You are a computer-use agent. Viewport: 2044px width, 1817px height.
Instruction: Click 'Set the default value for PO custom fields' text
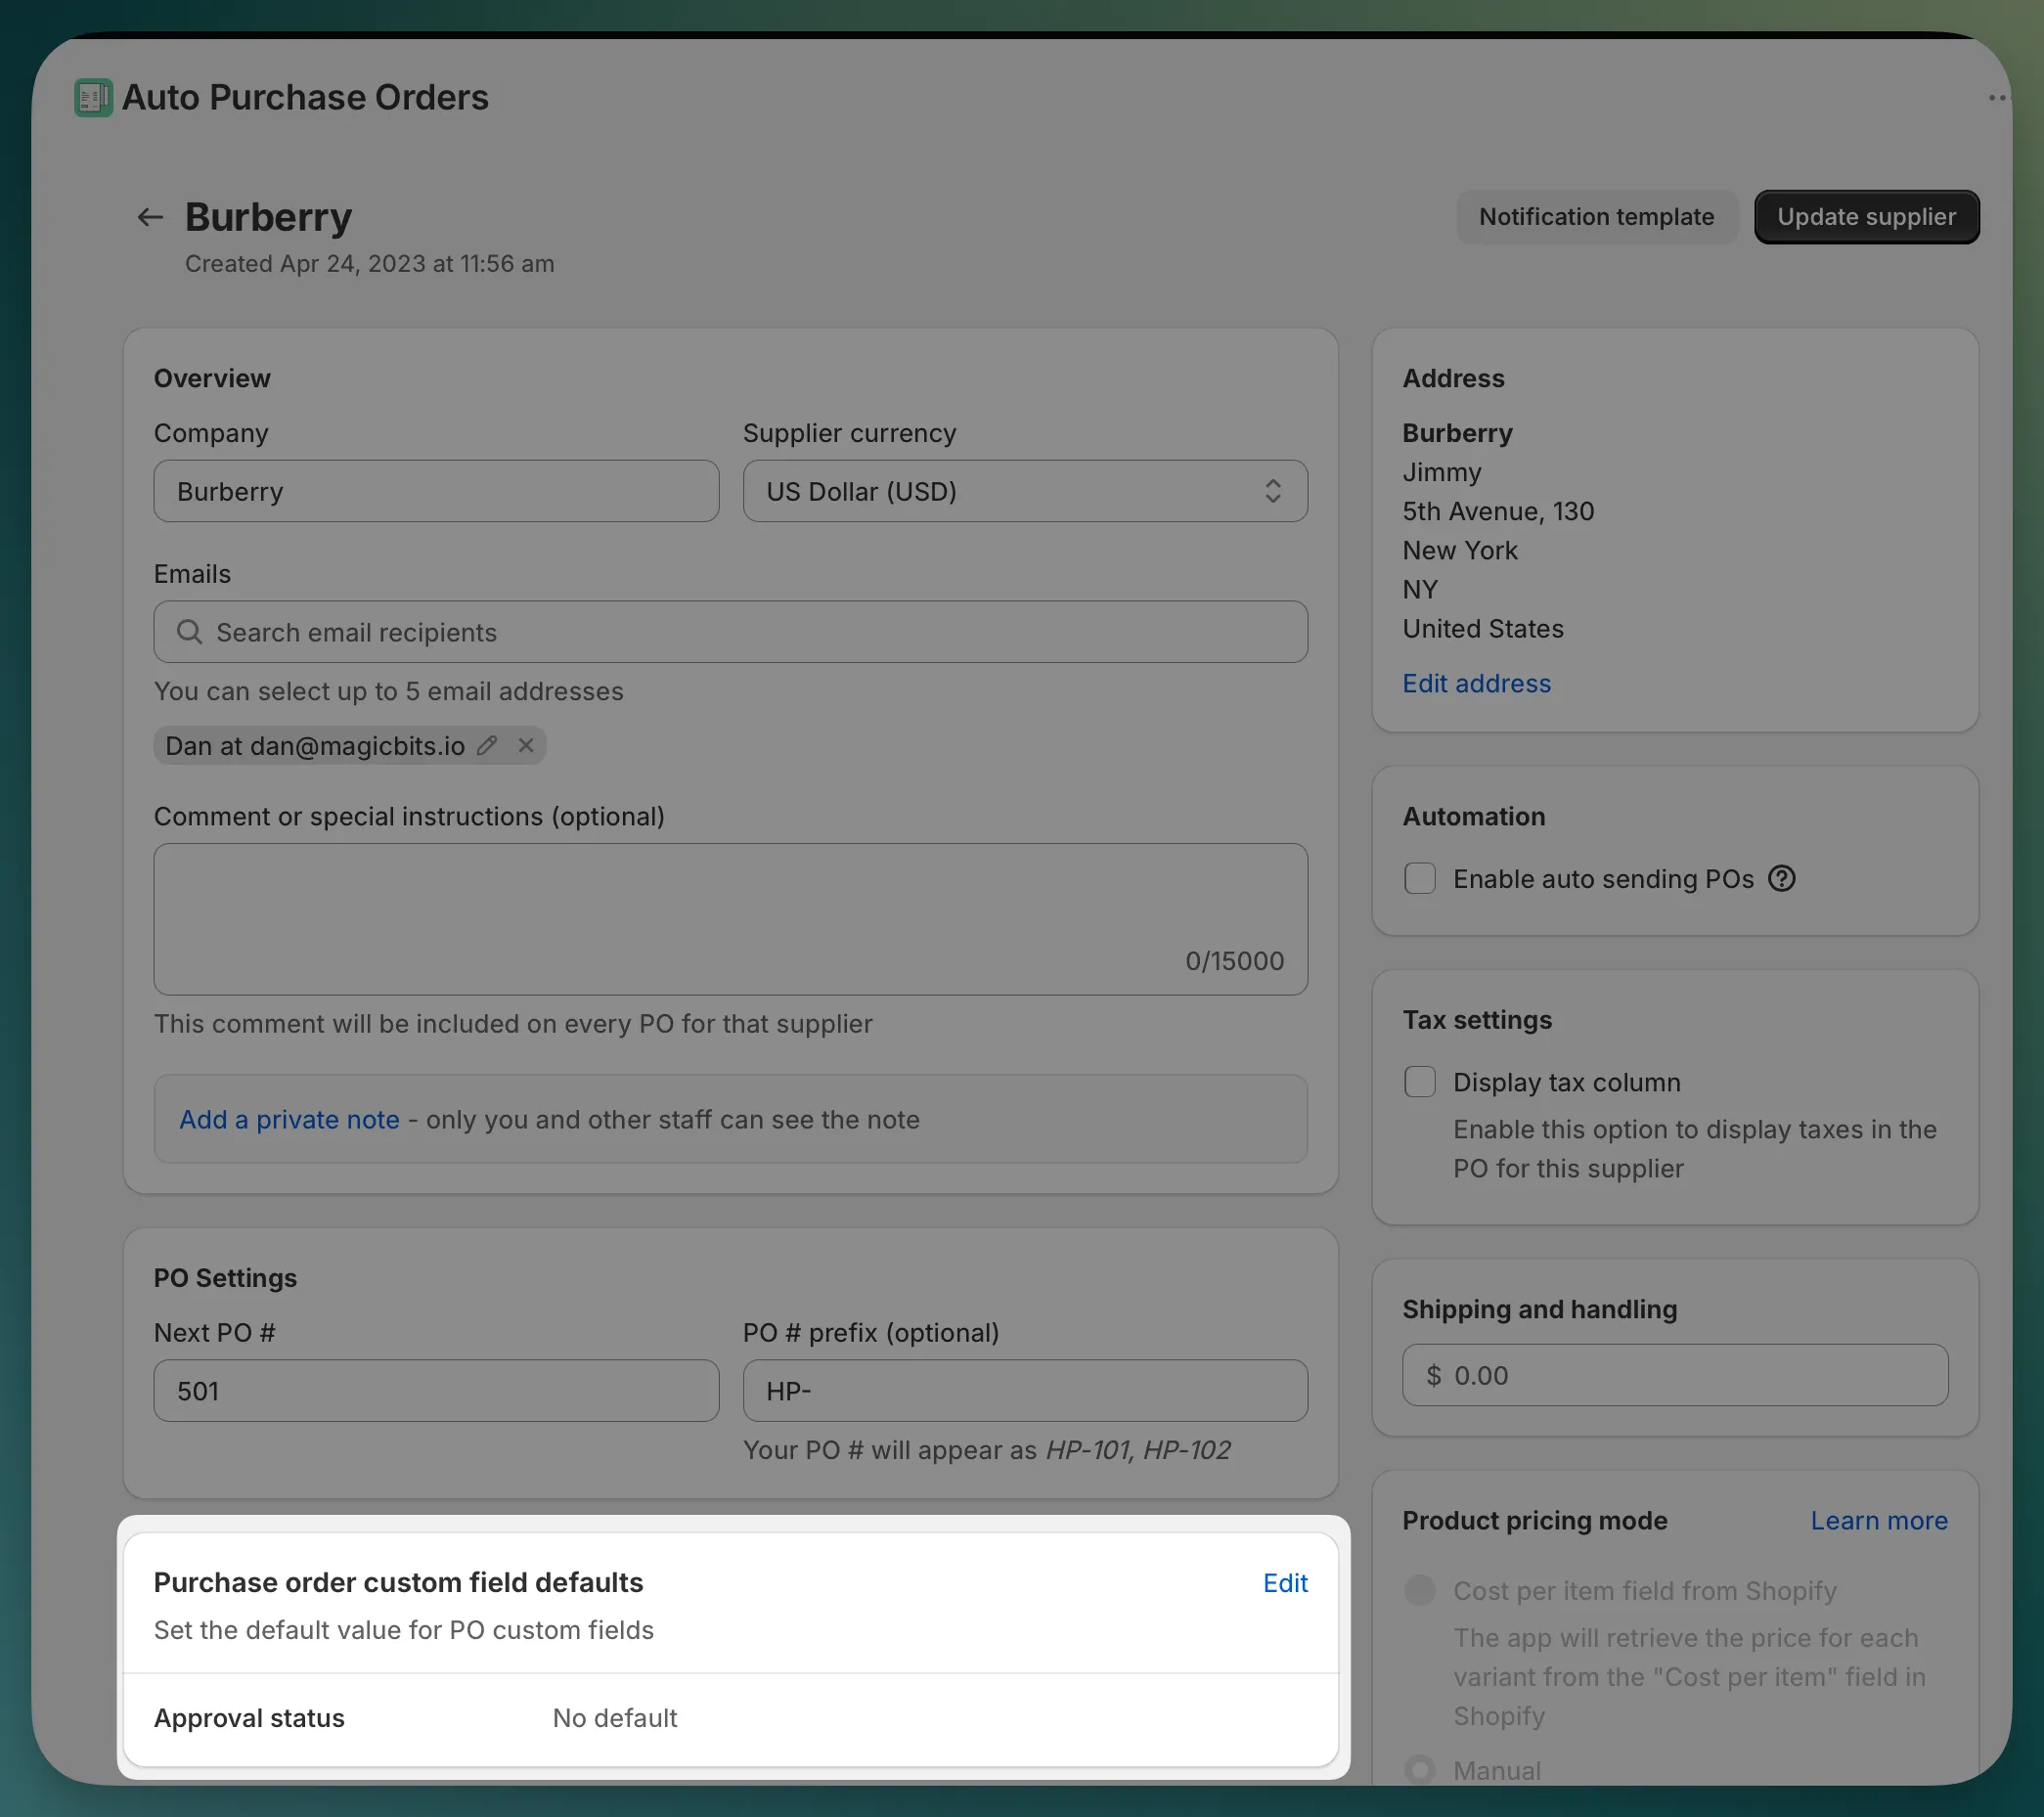(403, 1631)
